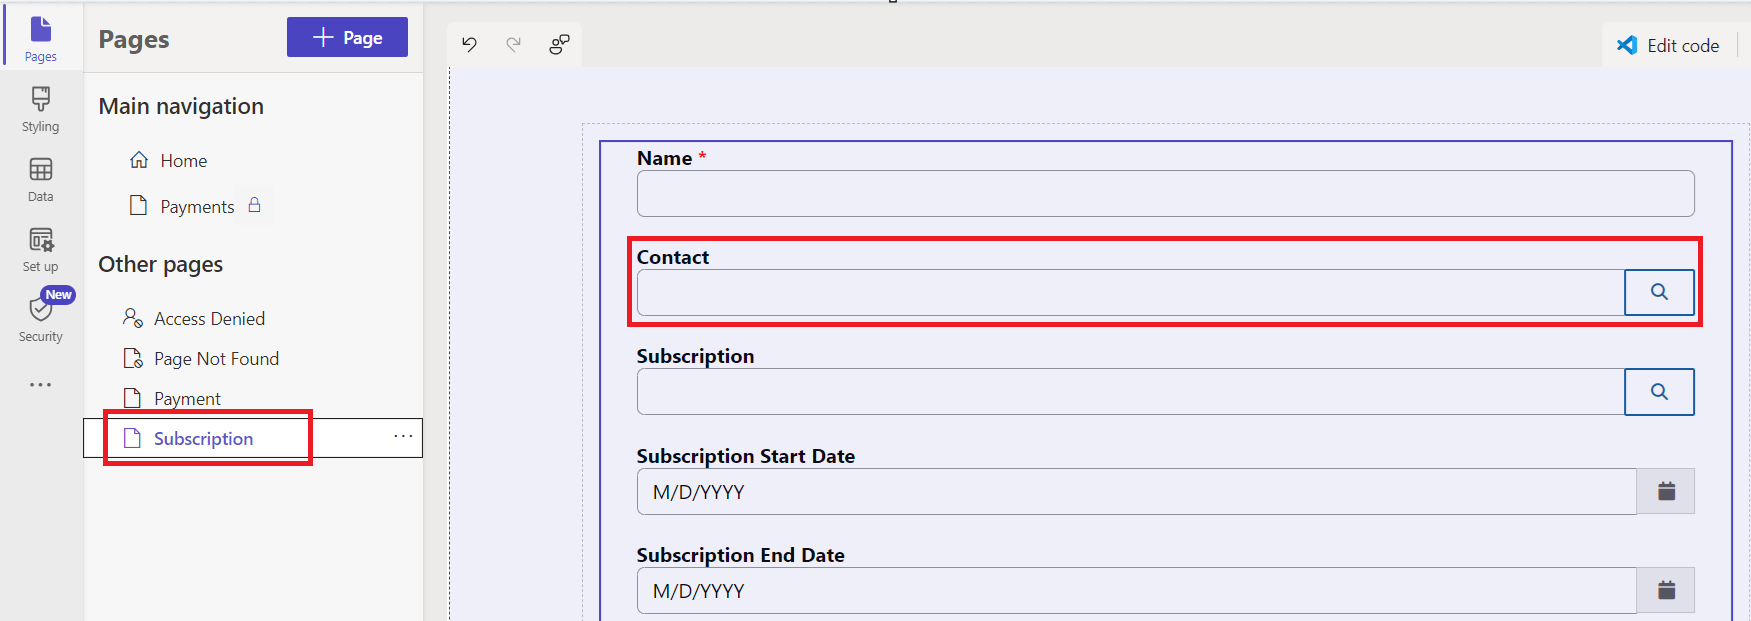
Task: Open the Data workspace icon
Action: coord(41,180)
